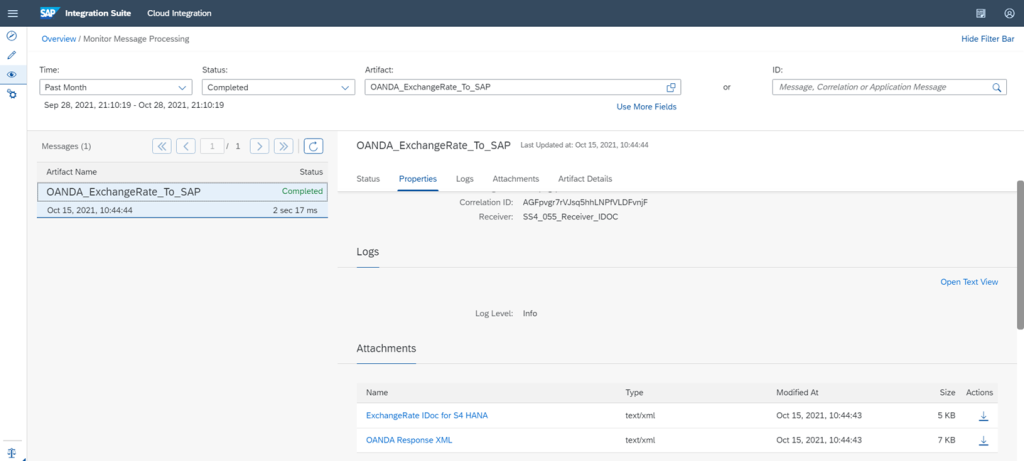Click the Artifact Name column header
Image resolution: width=1024 pixels, height=461 pixels.
coord(72,172)
